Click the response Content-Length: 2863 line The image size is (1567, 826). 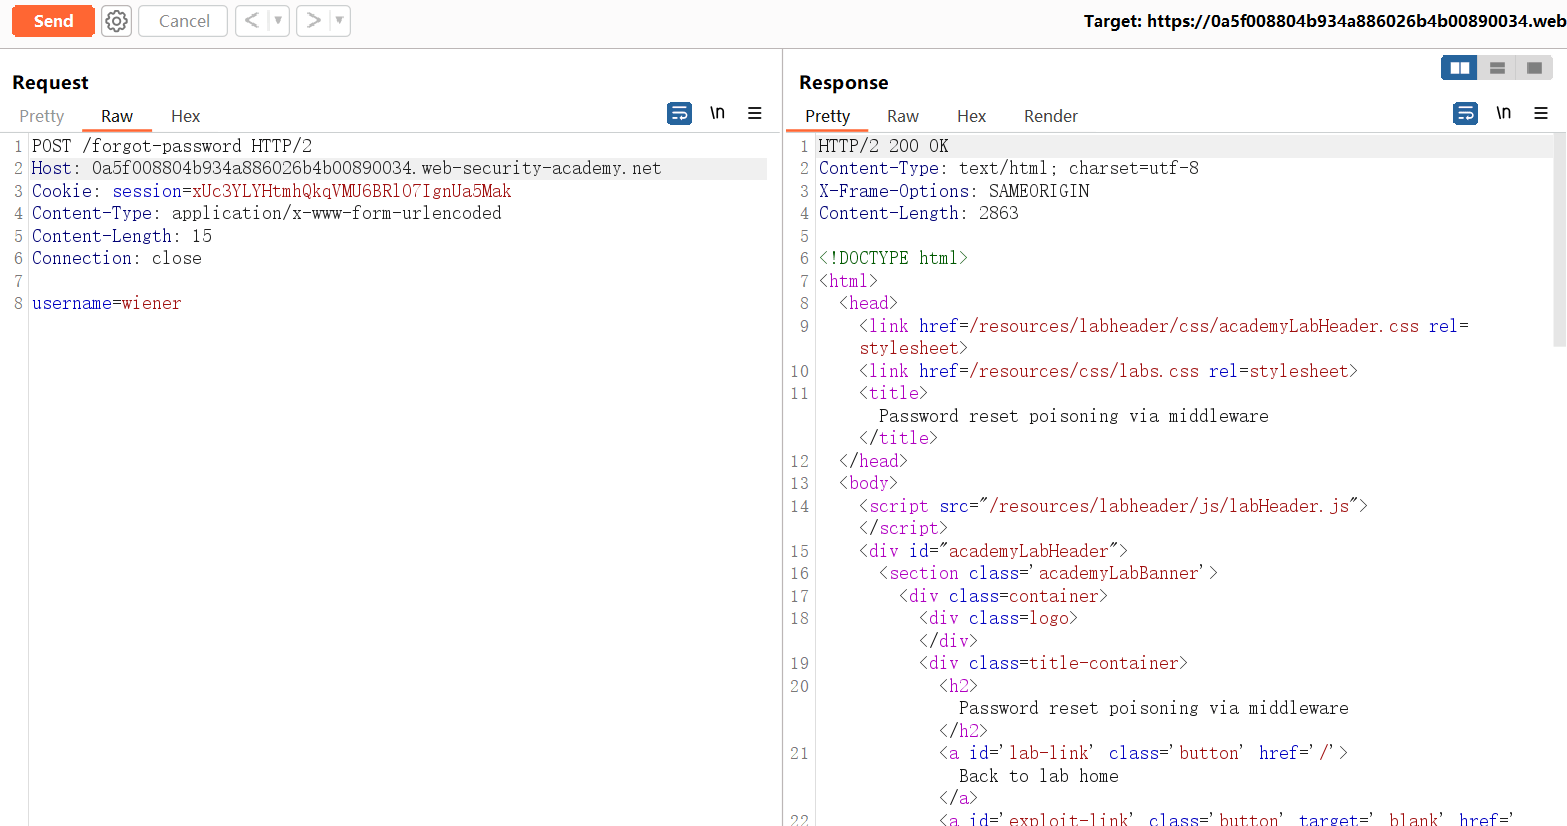[x=919, y=213]
